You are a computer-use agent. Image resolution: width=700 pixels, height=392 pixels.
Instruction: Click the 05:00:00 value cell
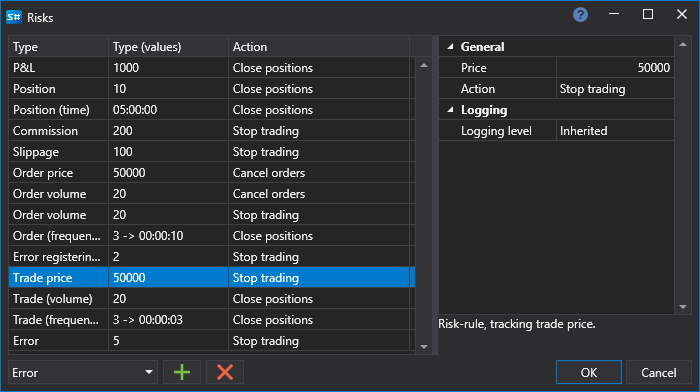point(168,110)
